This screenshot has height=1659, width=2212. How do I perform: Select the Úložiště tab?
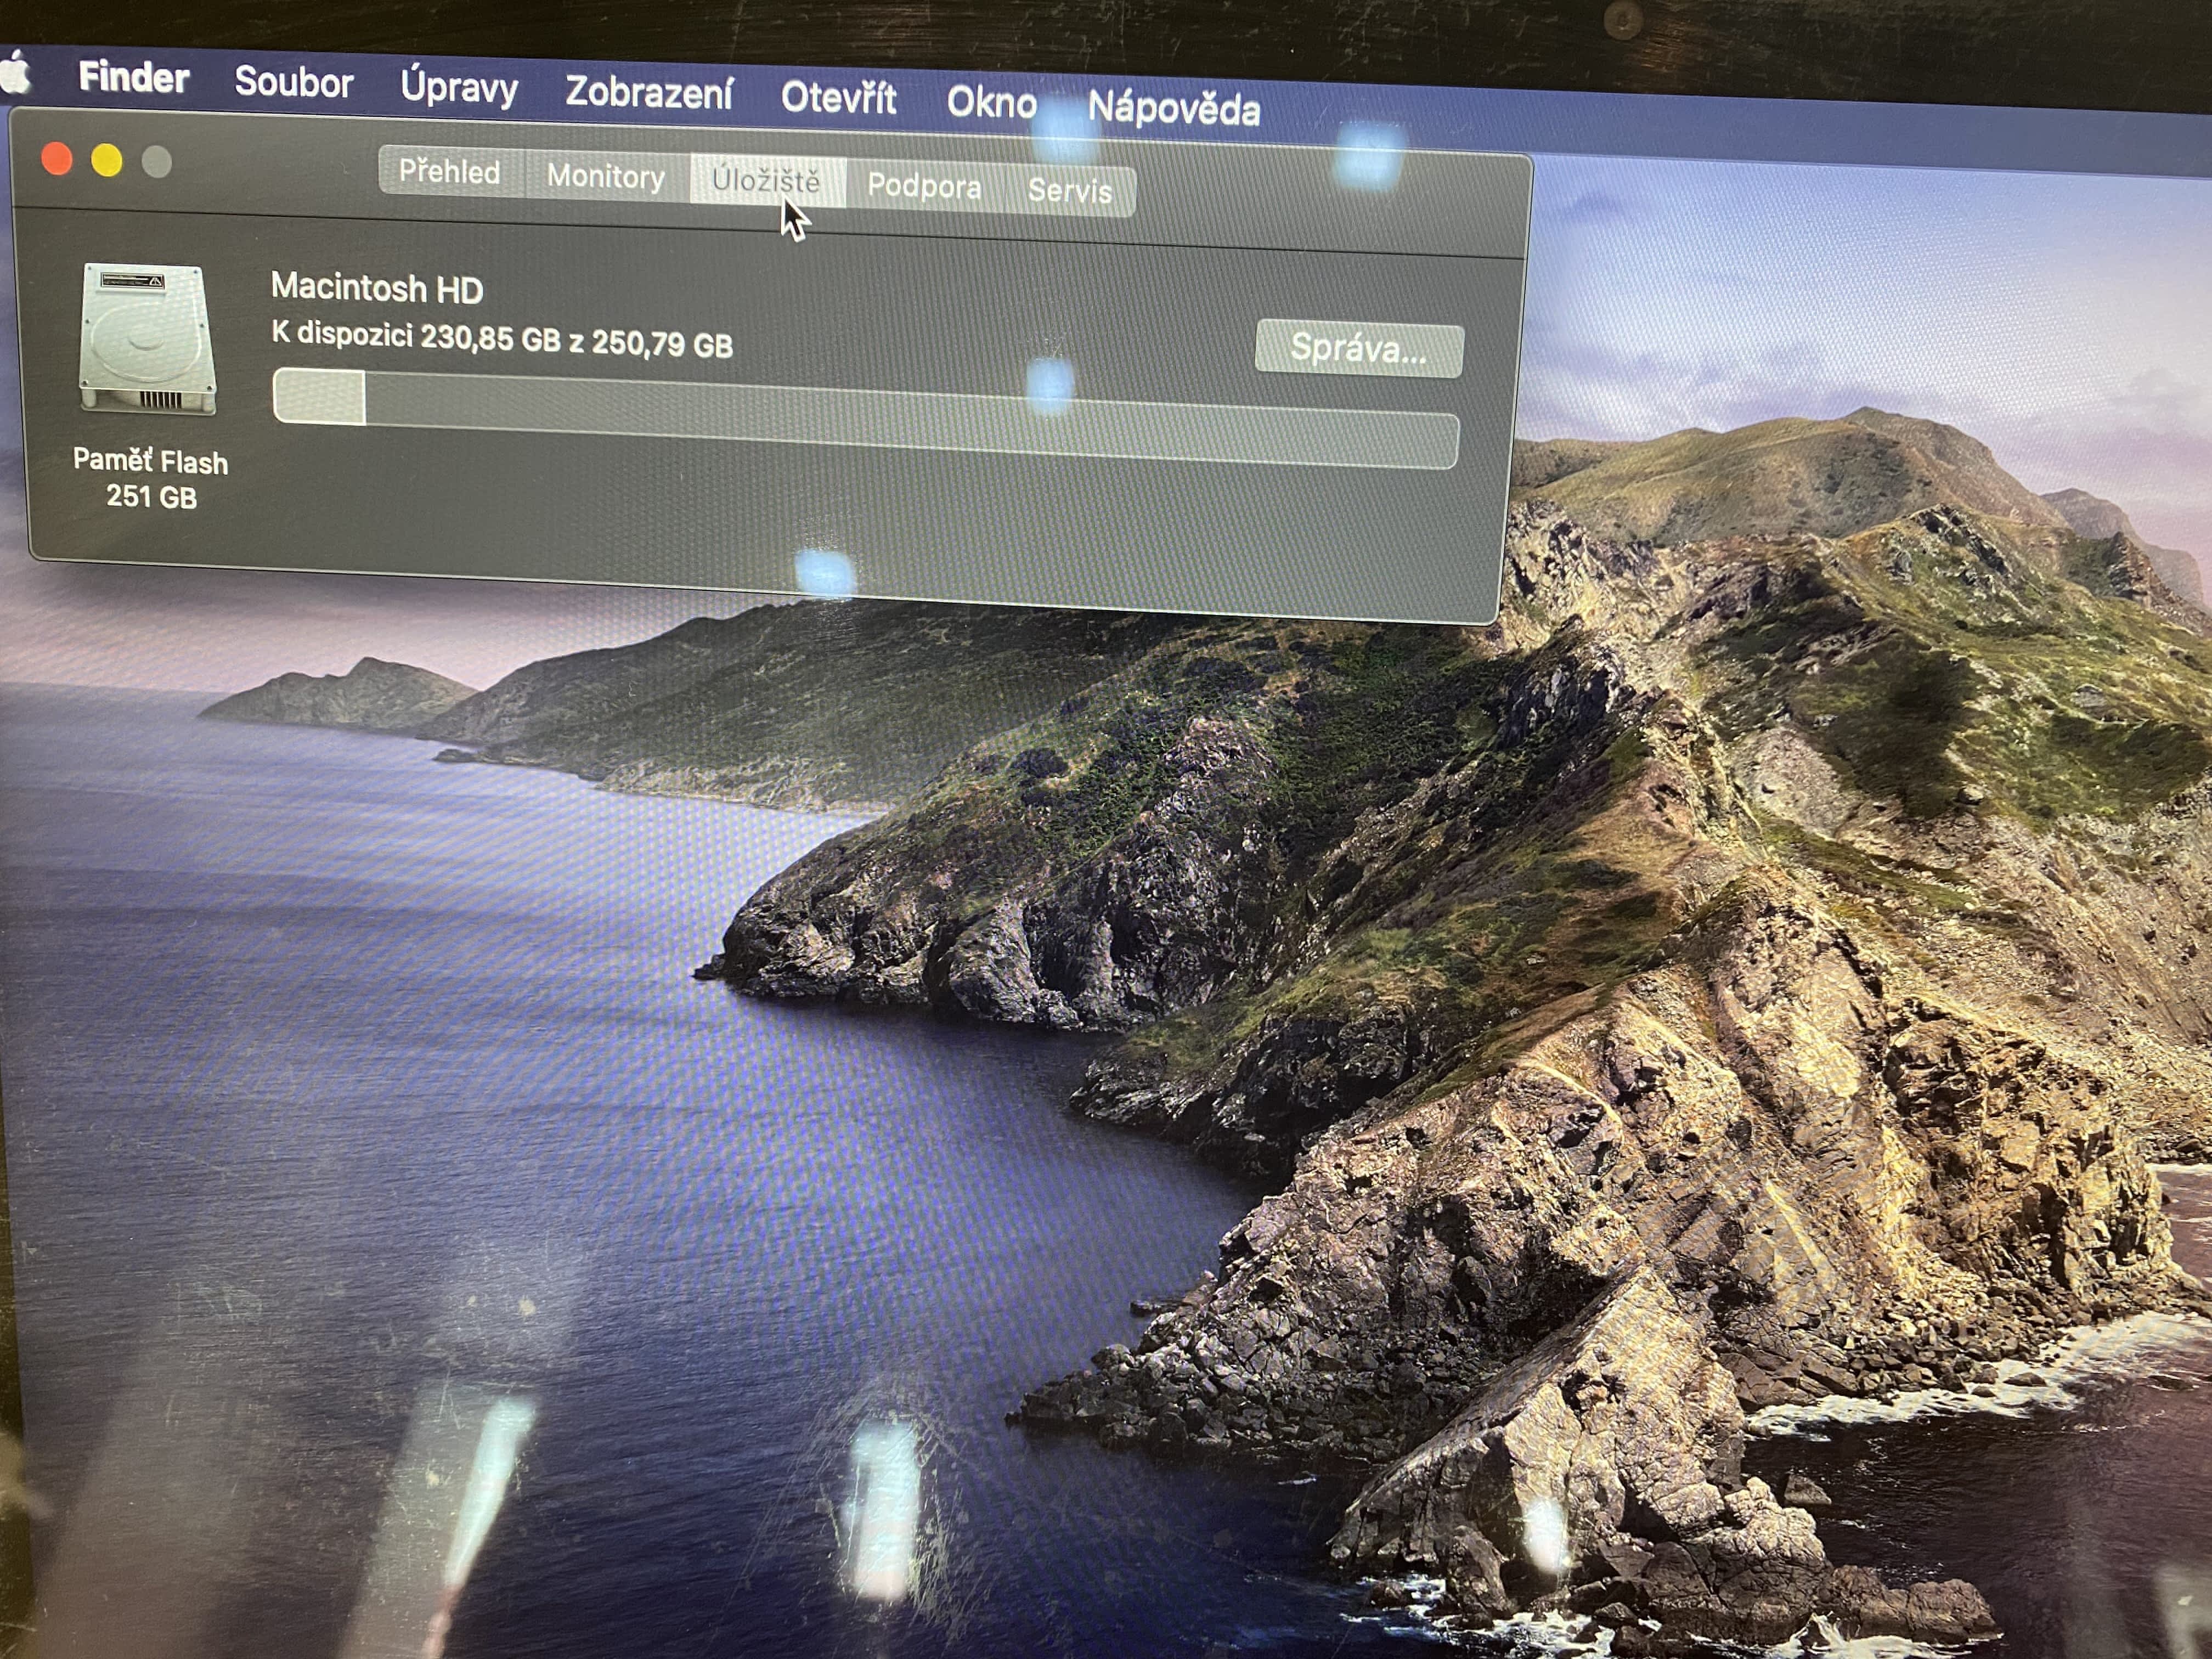click(x=766, y=181)
